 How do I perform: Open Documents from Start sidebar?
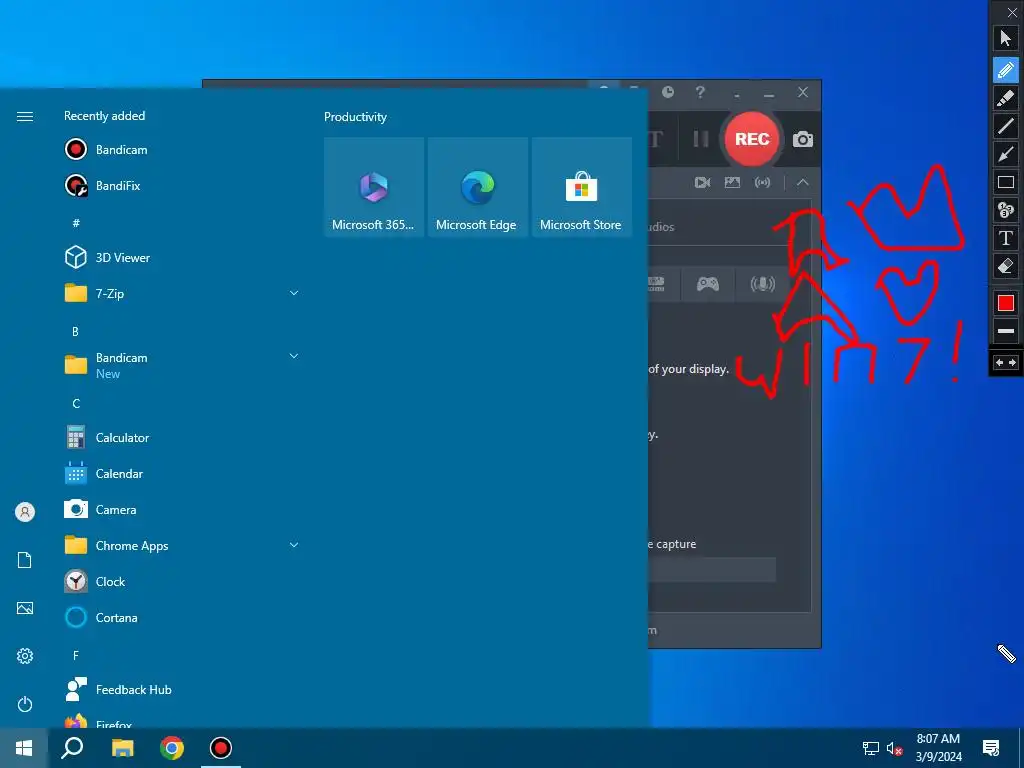[x=25, y=560]
